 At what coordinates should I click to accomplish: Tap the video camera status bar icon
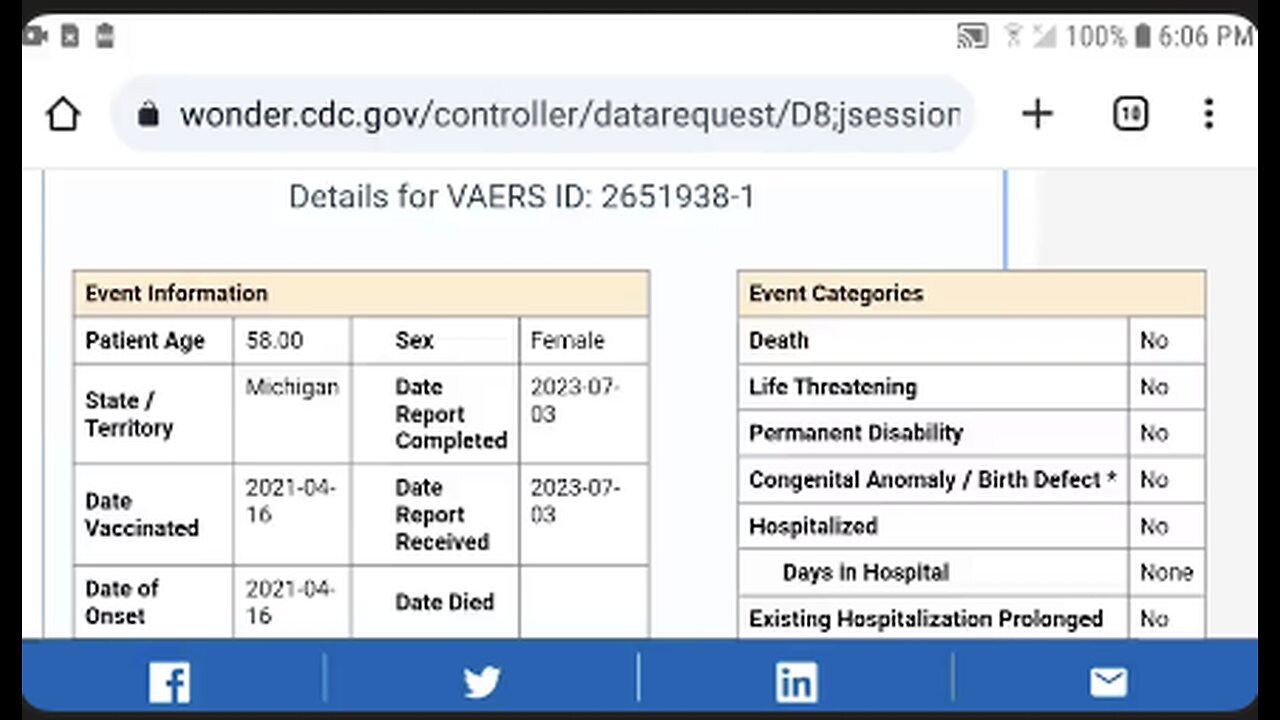click(x=35, y=37)
